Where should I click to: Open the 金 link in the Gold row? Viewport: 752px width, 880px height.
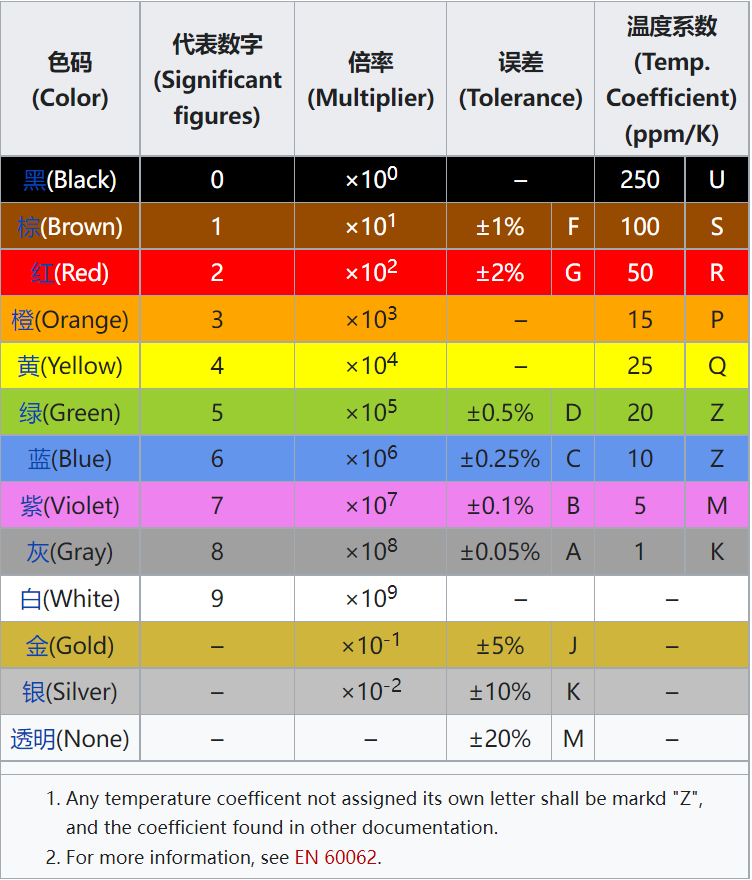(37, 646)
